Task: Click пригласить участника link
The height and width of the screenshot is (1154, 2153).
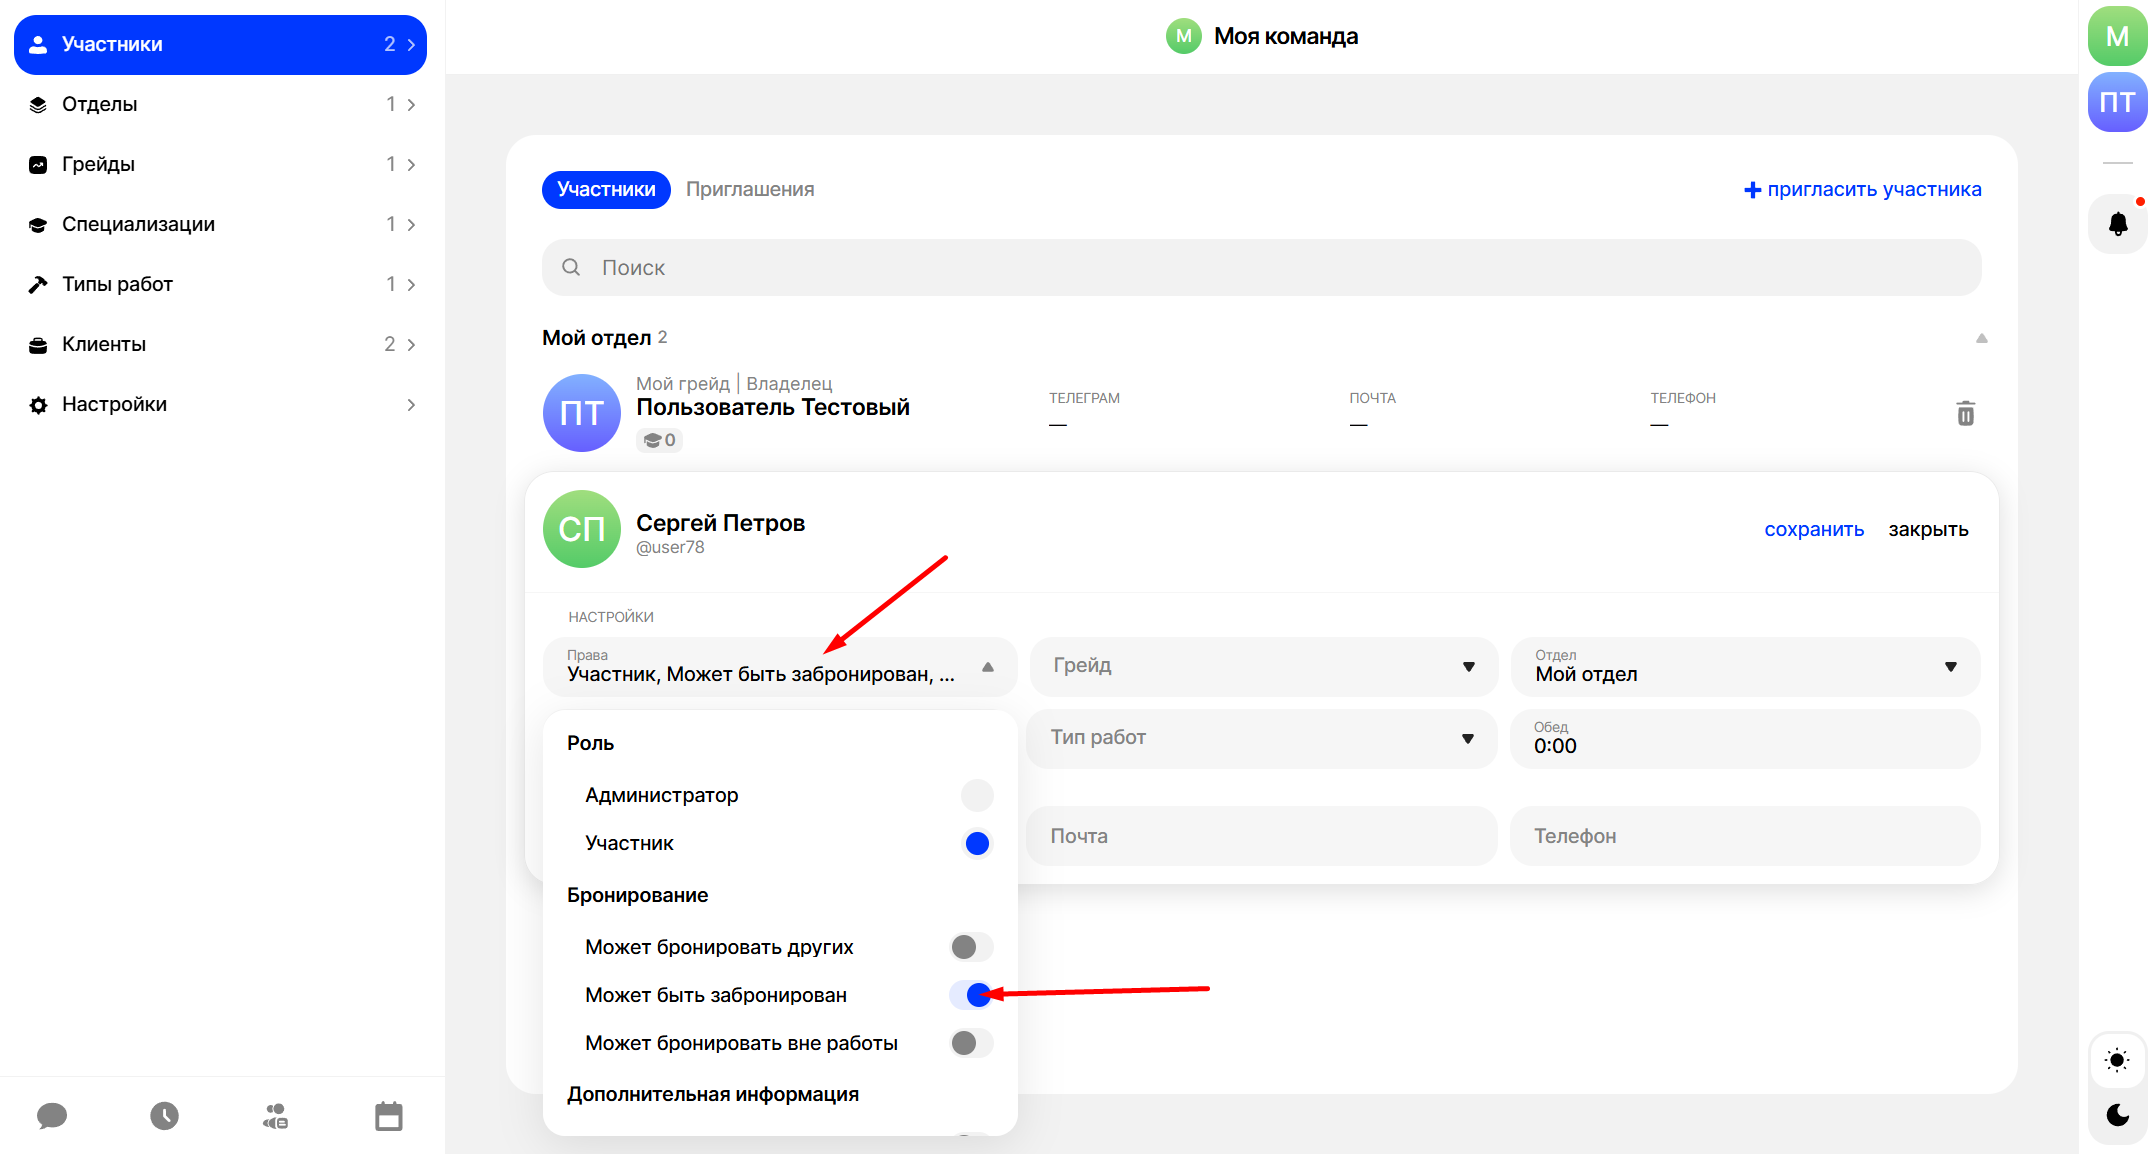Action: (x=1862, y=189)
